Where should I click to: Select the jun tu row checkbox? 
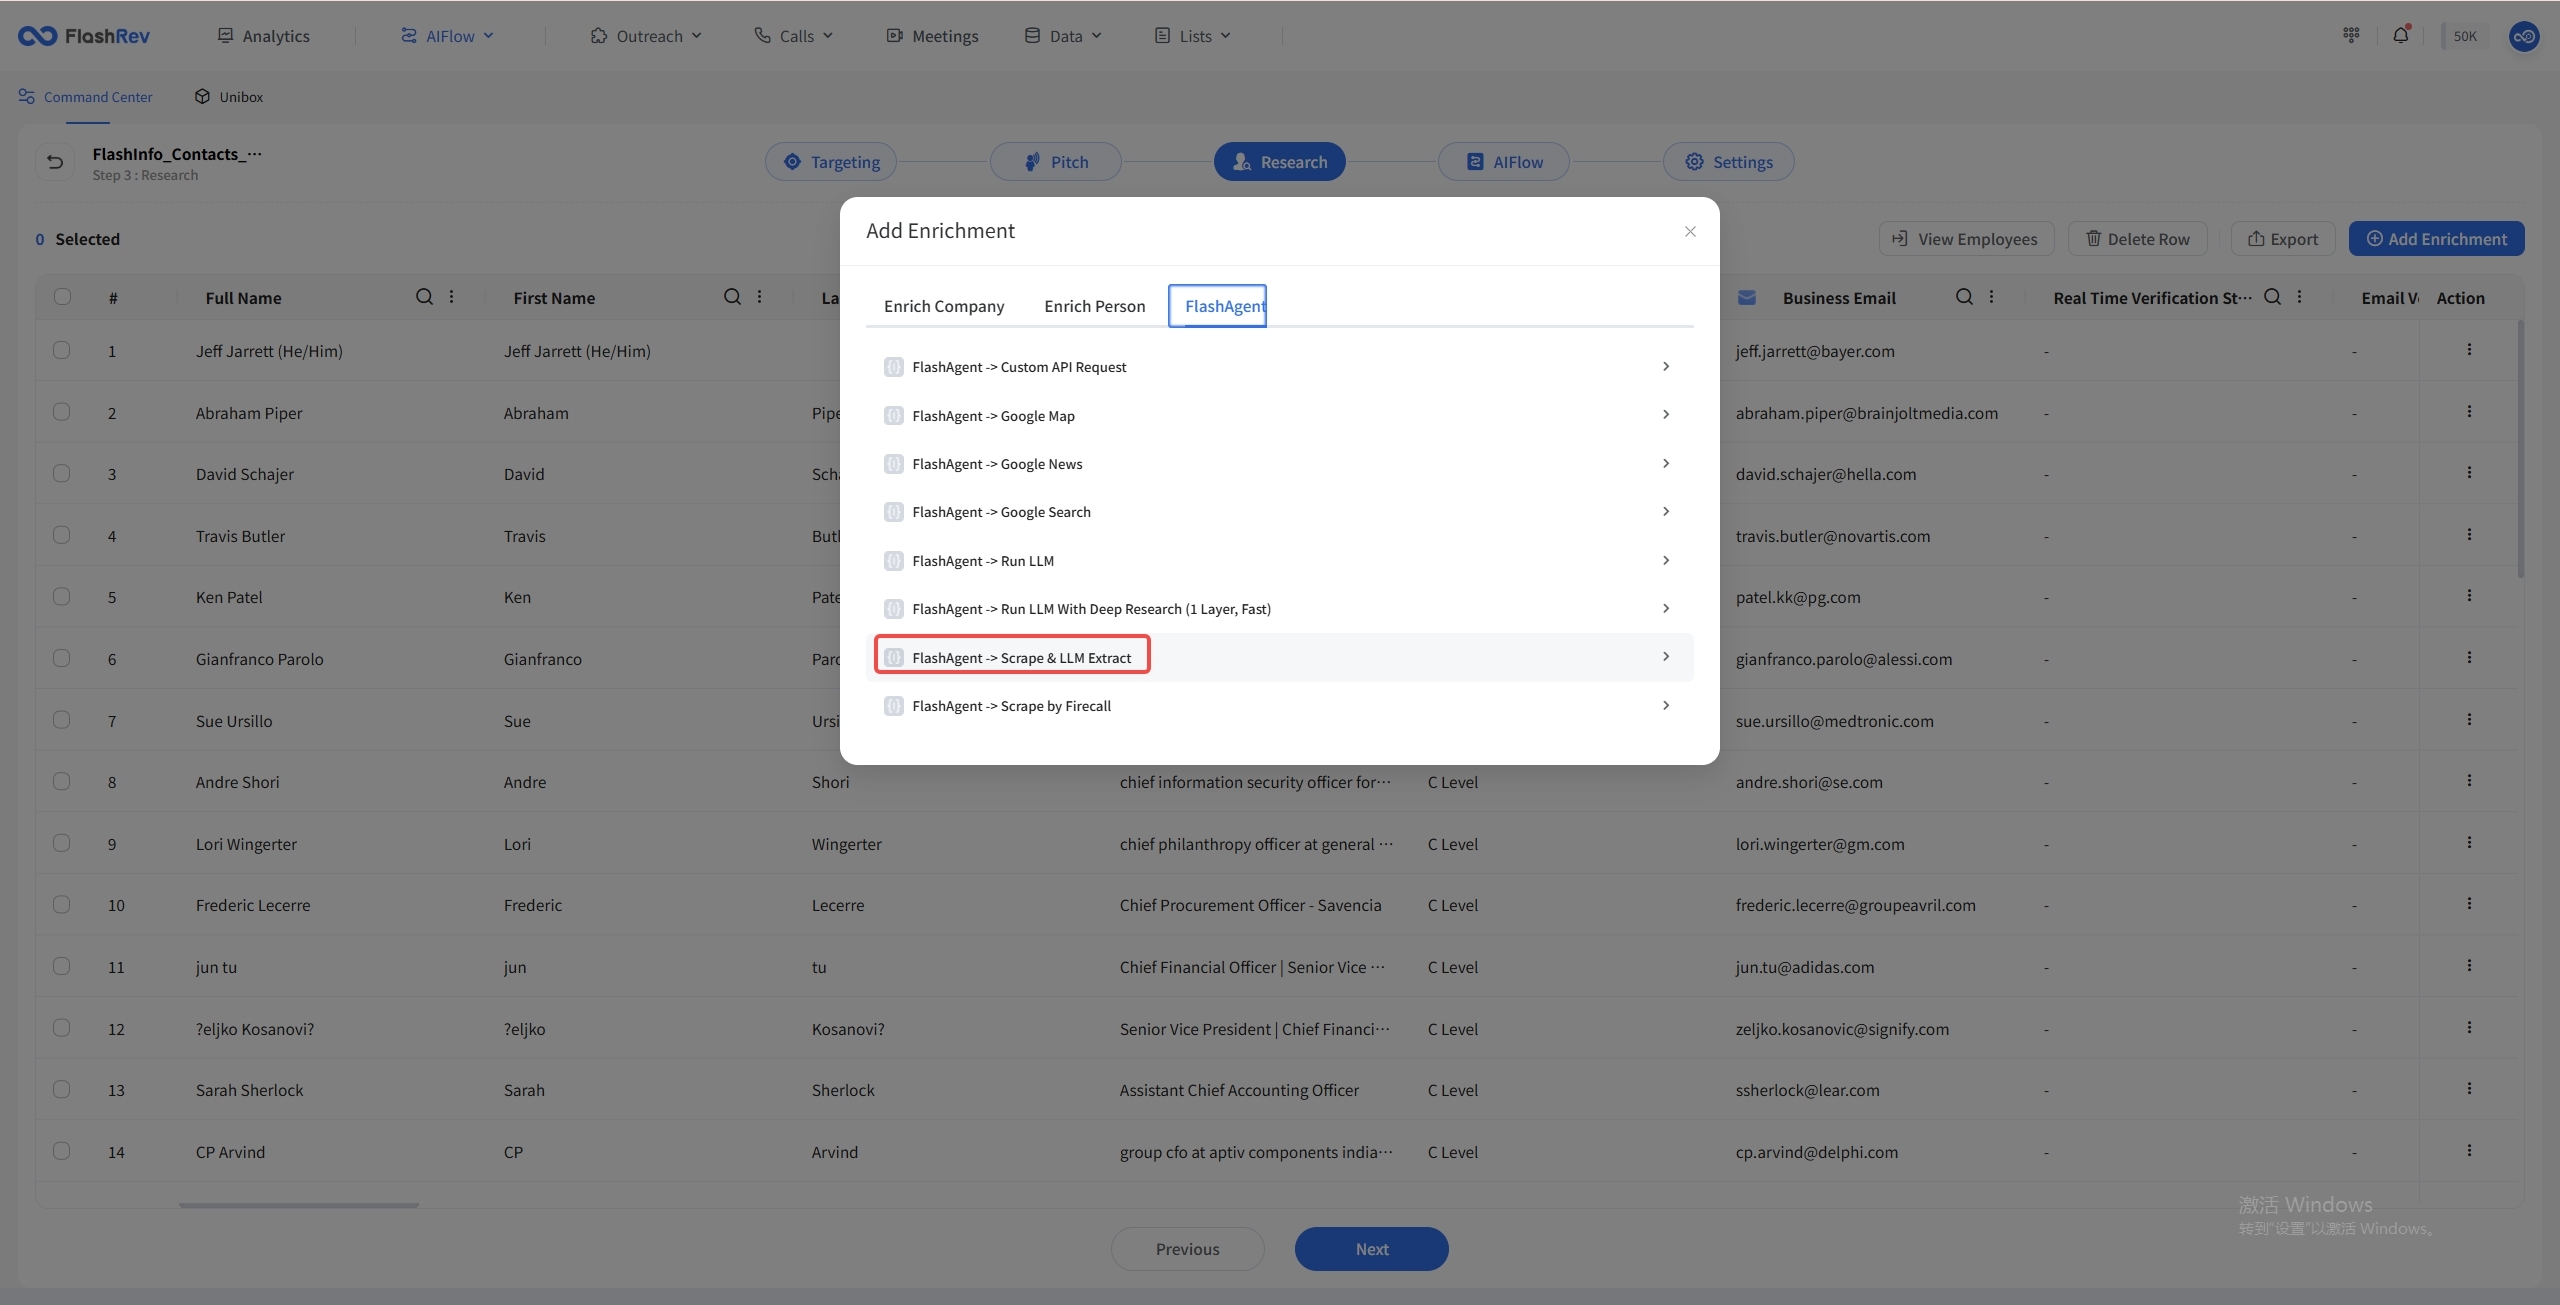click(62, 966)
